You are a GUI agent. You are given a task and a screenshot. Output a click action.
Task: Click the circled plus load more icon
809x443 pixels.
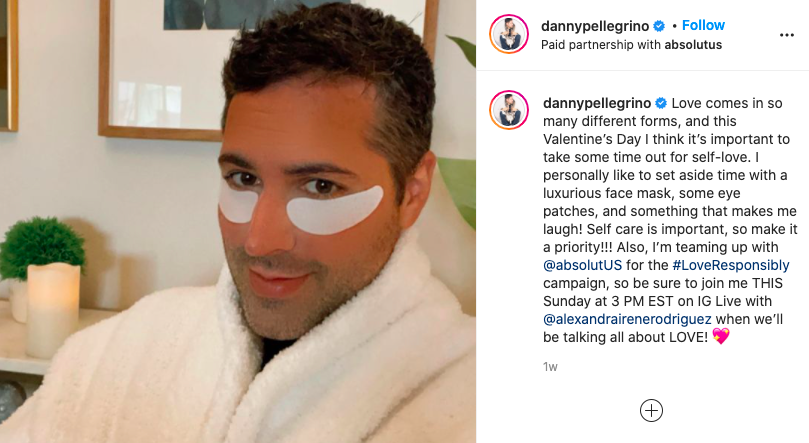(651, 411)
